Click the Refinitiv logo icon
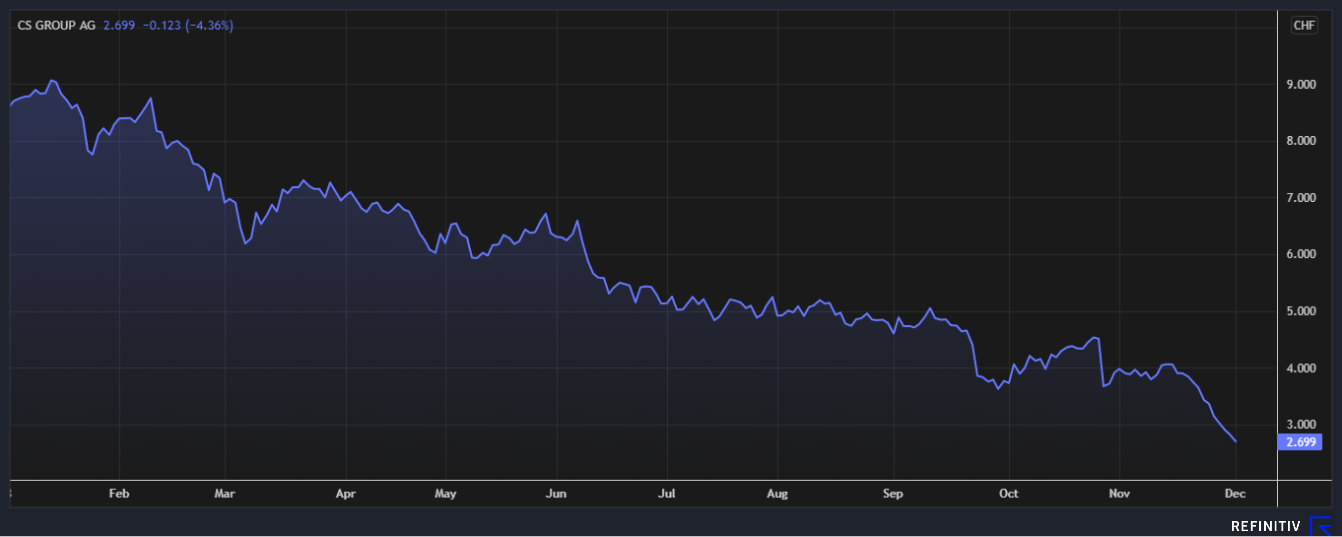This screenshot has height=537, width=1342. (x=1320, y=526)
